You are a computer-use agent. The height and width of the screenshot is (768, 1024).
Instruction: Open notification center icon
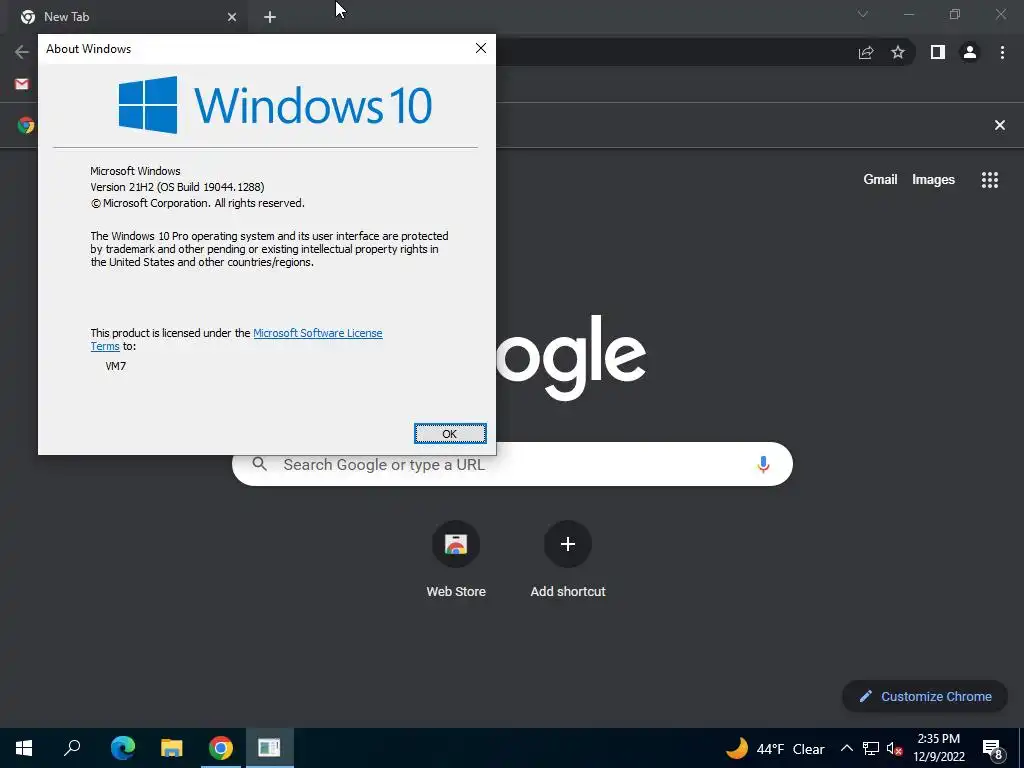pos(993,749)
